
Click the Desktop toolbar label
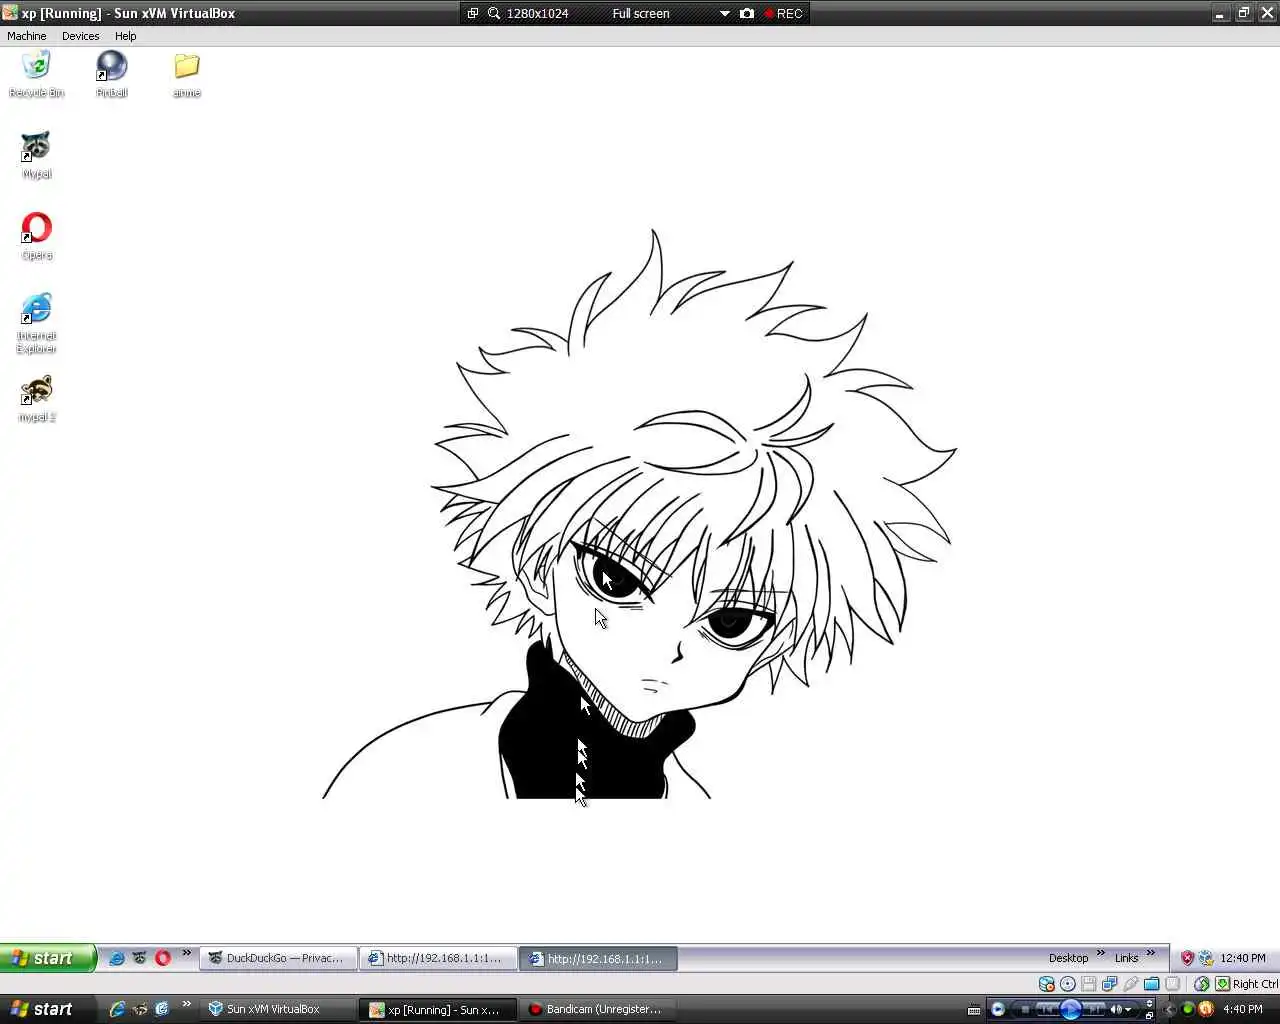click(1068, 958)
